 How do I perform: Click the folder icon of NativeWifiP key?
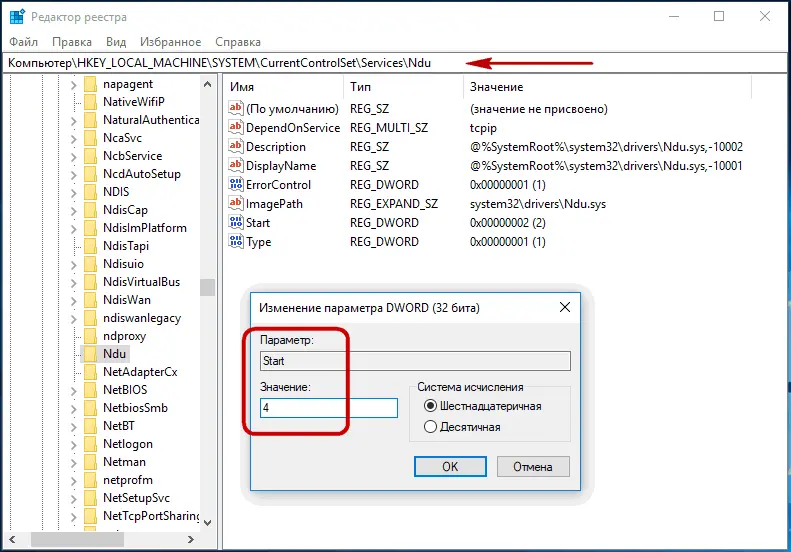90,102
